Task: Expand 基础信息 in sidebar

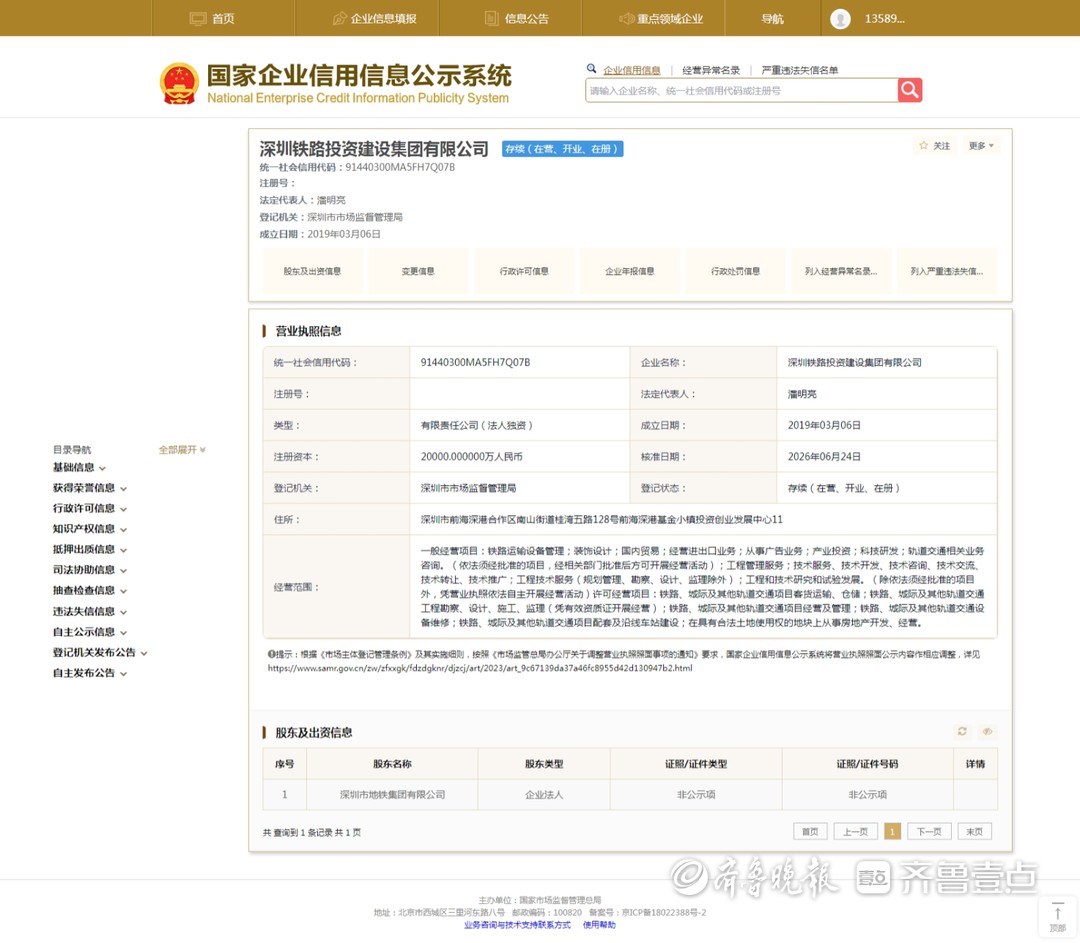Action: click(x=79, y=468)
